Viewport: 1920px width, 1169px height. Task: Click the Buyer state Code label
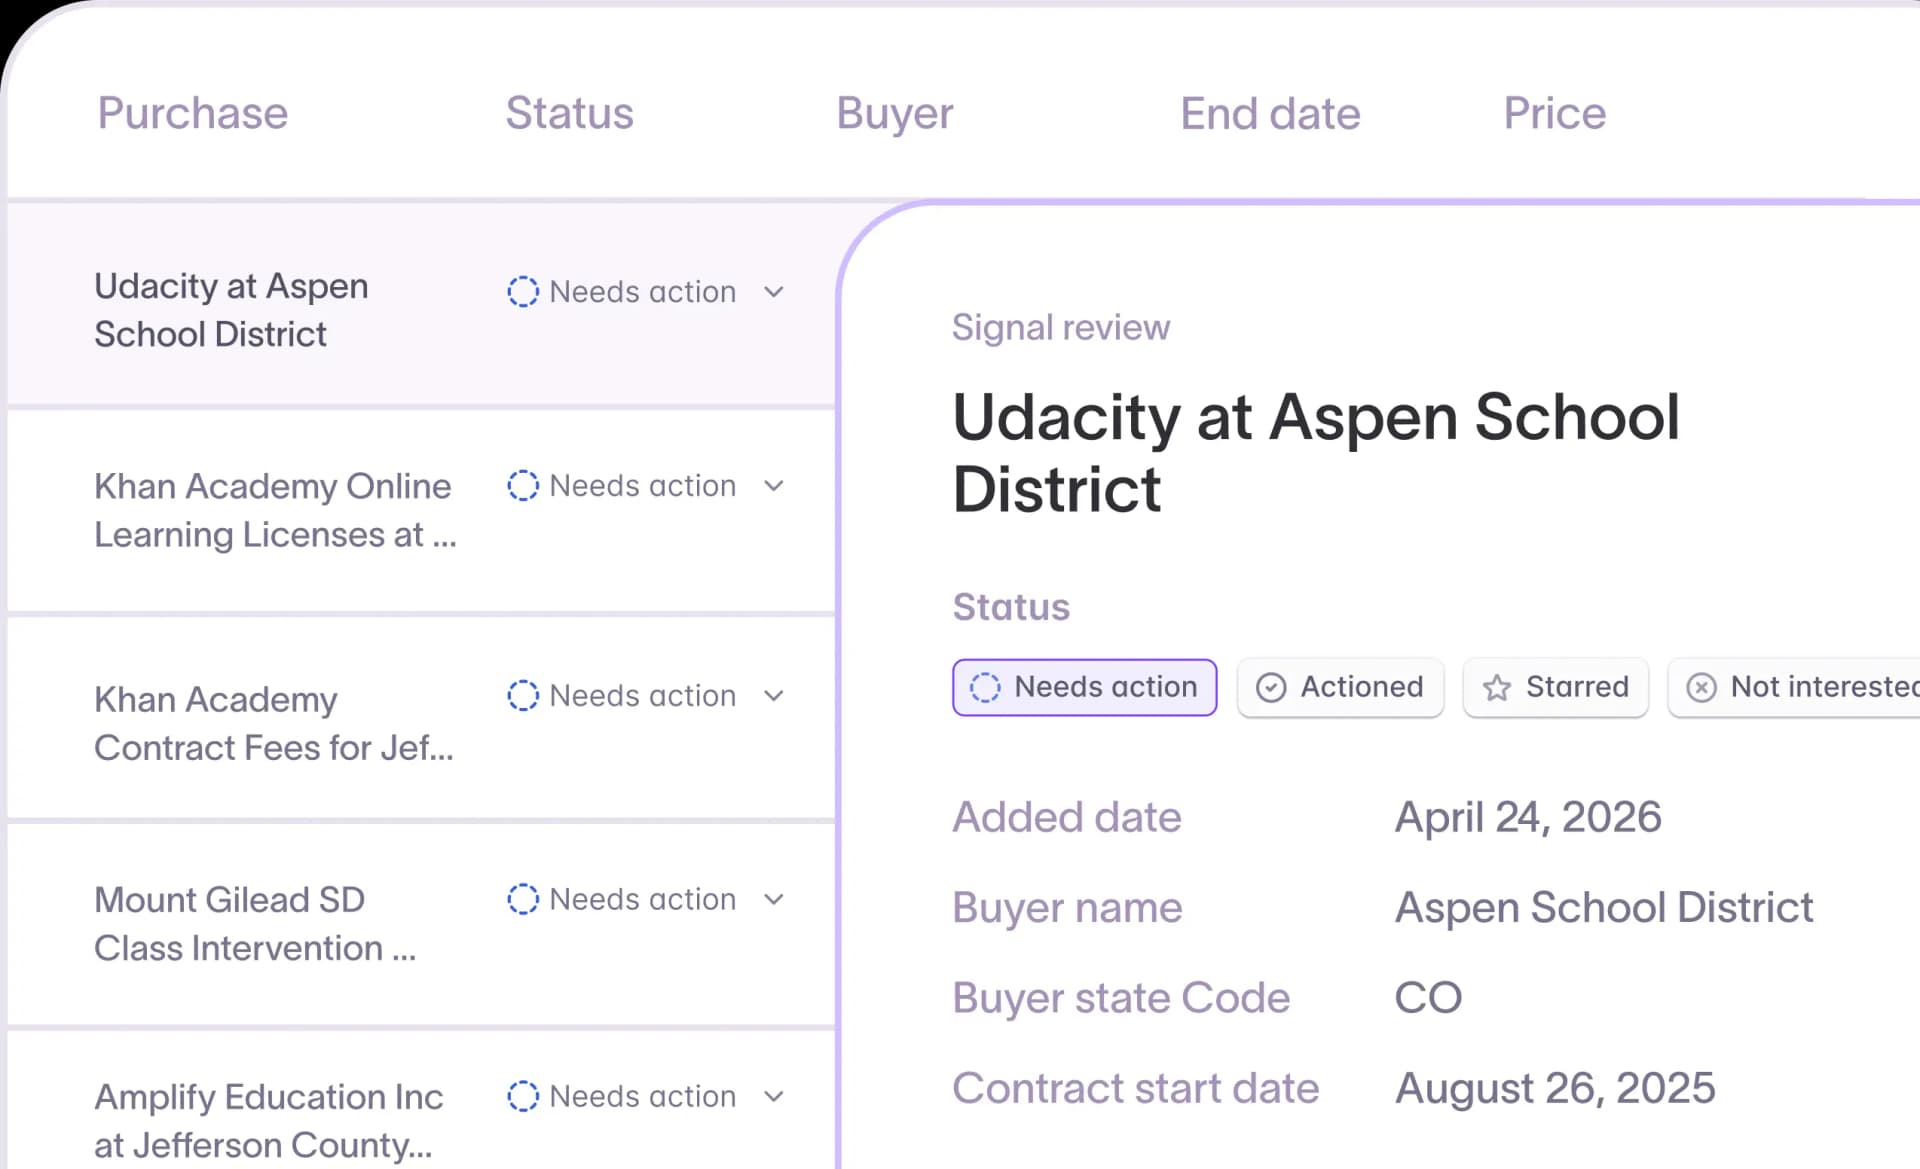1120,998
